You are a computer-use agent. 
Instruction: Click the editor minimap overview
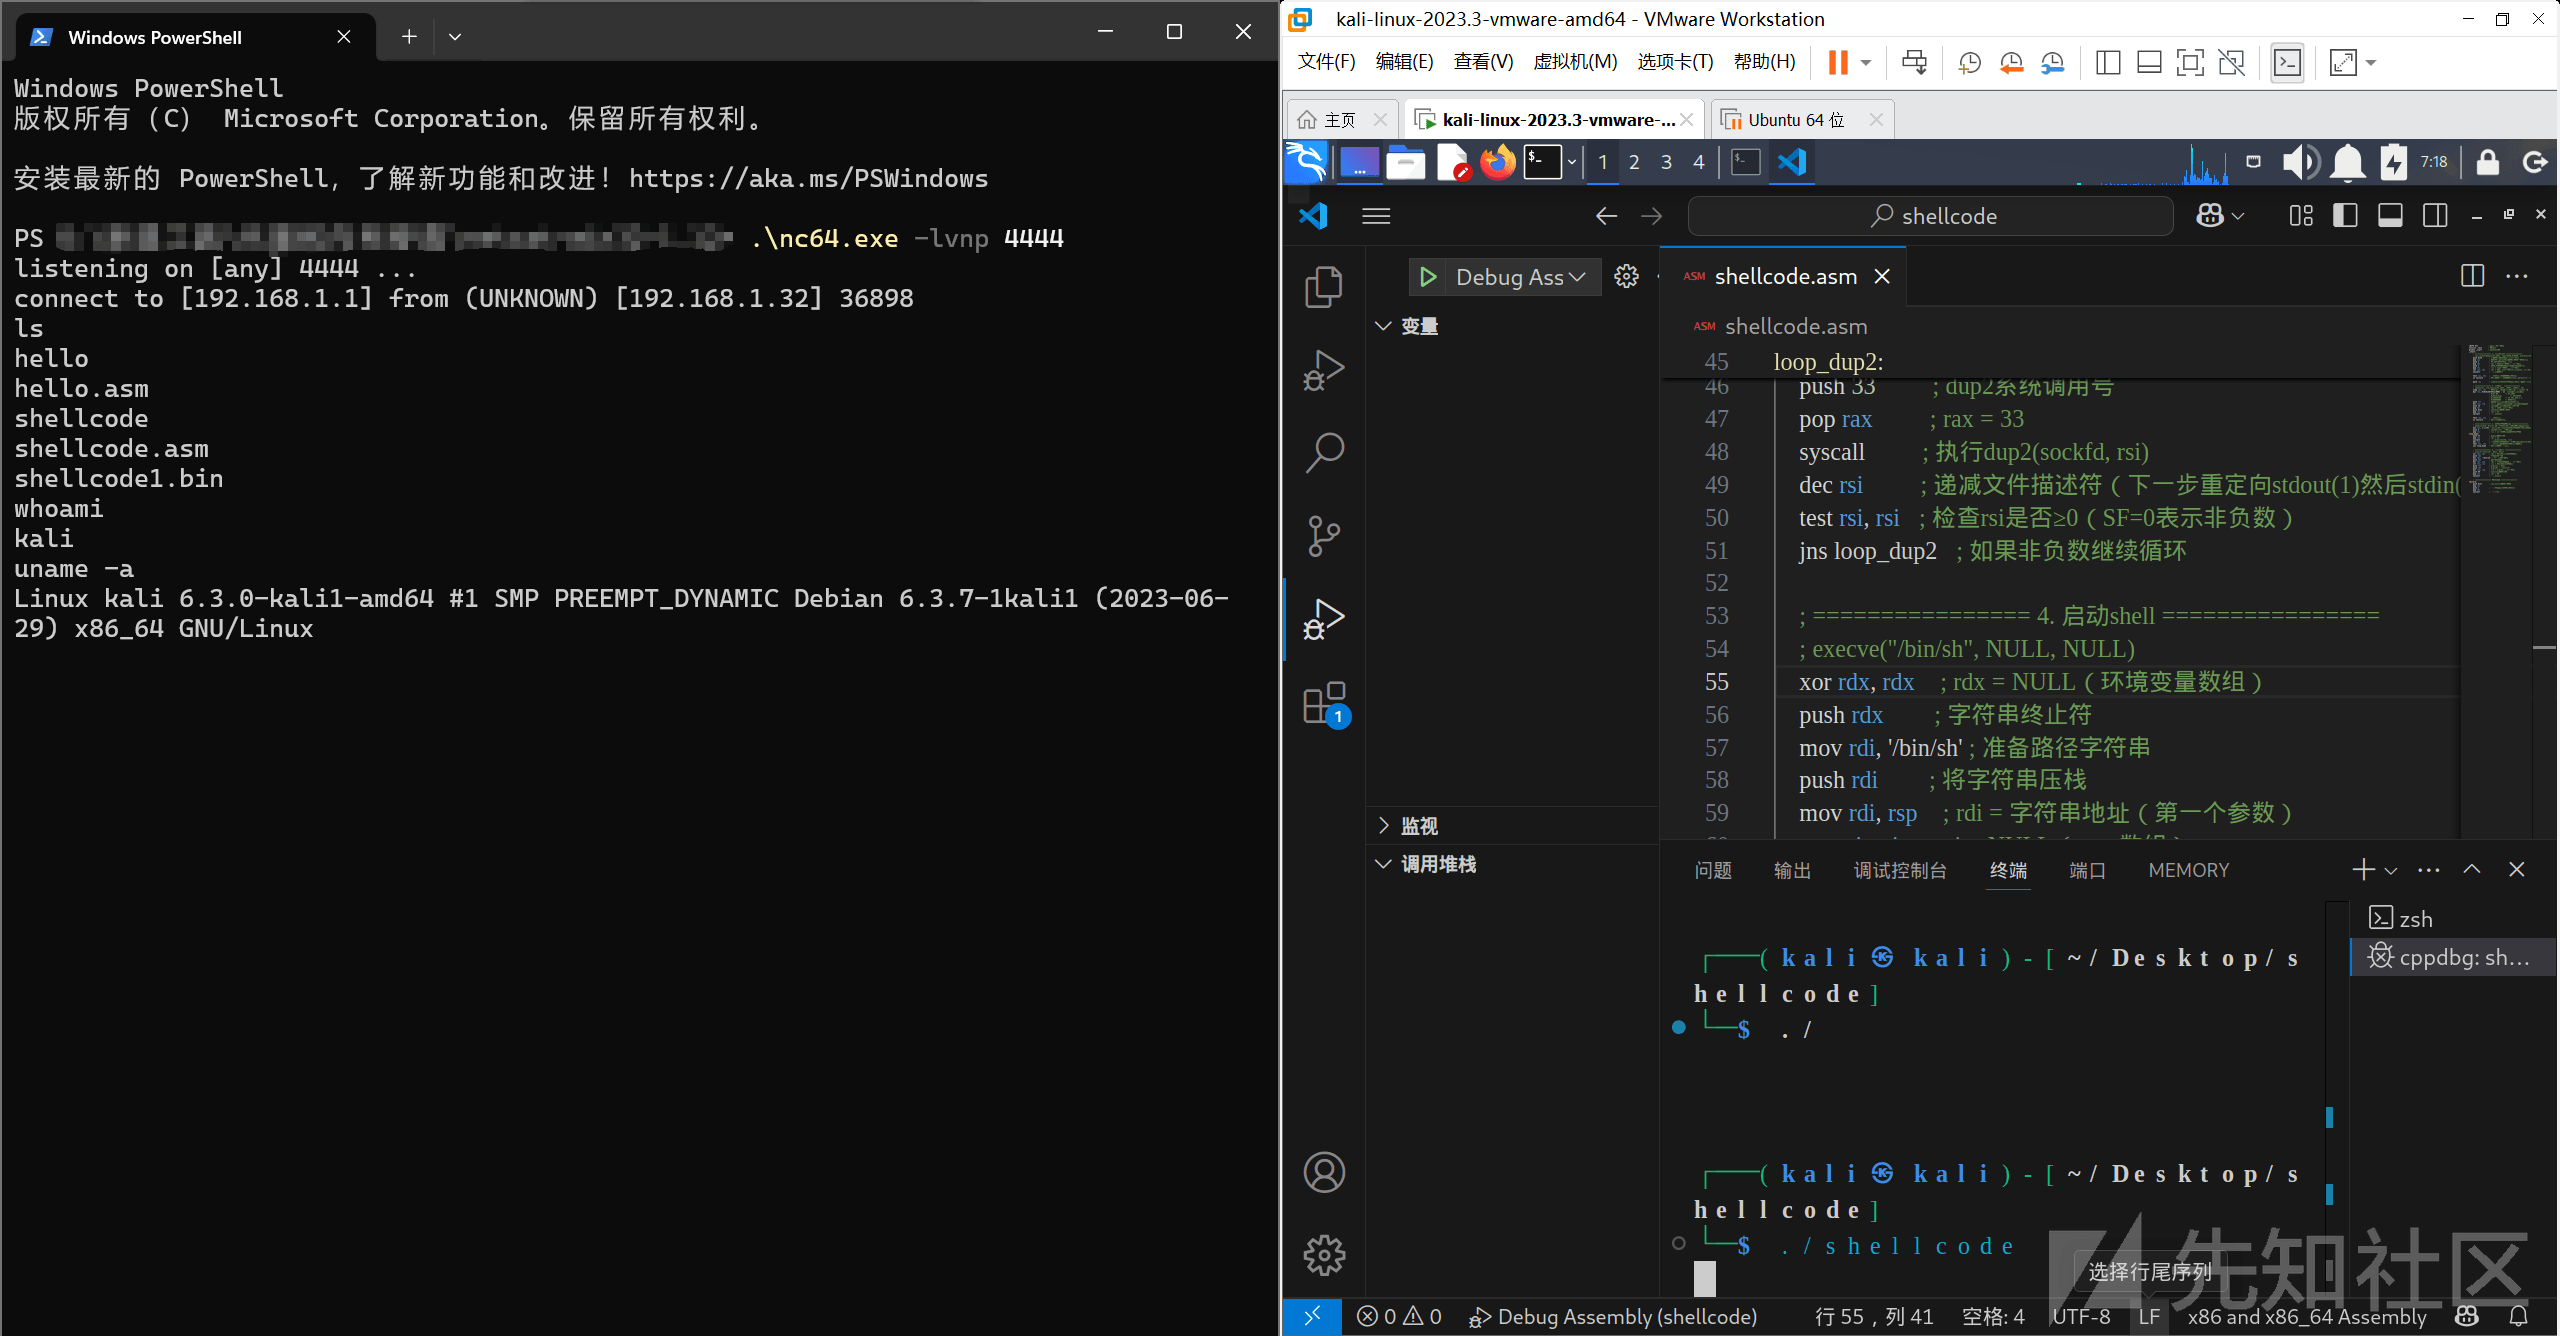pos(2503,420)
